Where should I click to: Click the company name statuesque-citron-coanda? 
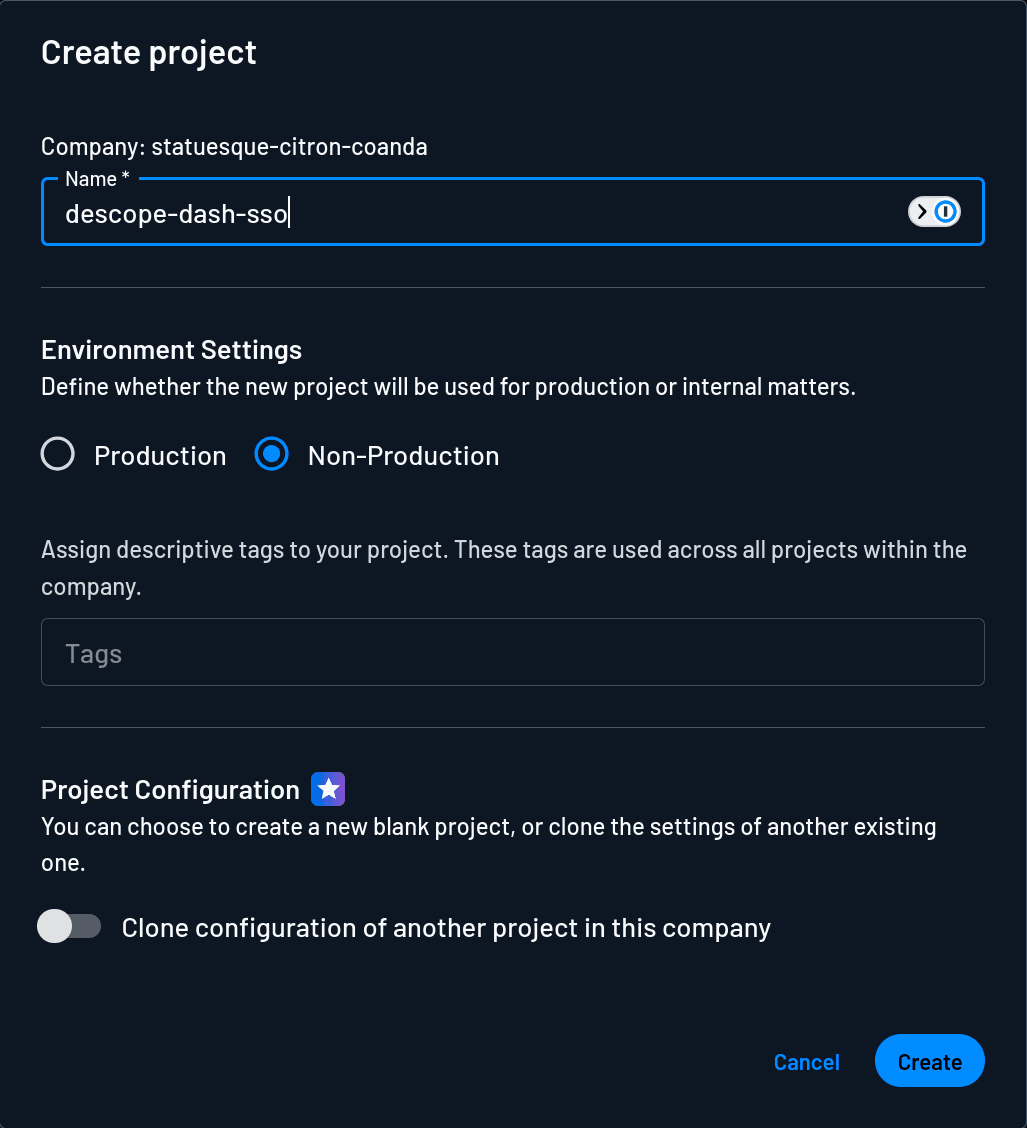[x=287, y=146]
